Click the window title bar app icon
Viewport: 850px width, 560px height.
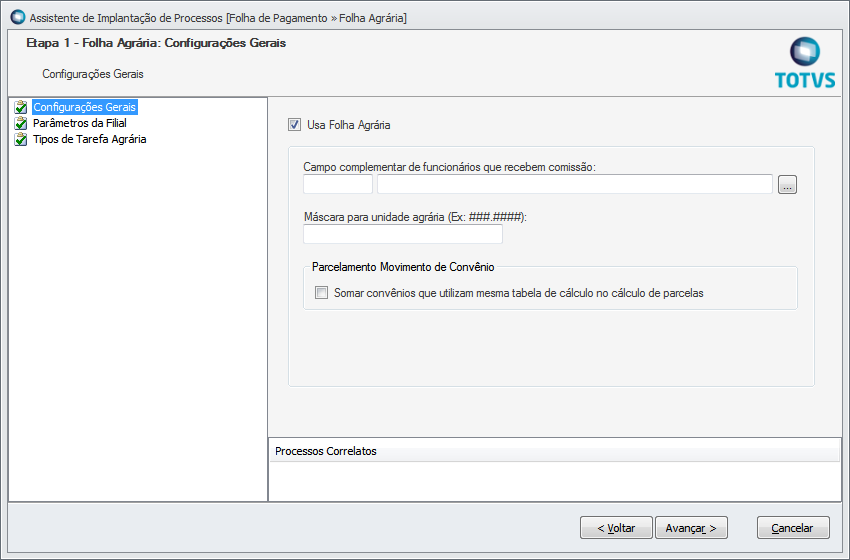pyautogui.click(x=18, y=17)
